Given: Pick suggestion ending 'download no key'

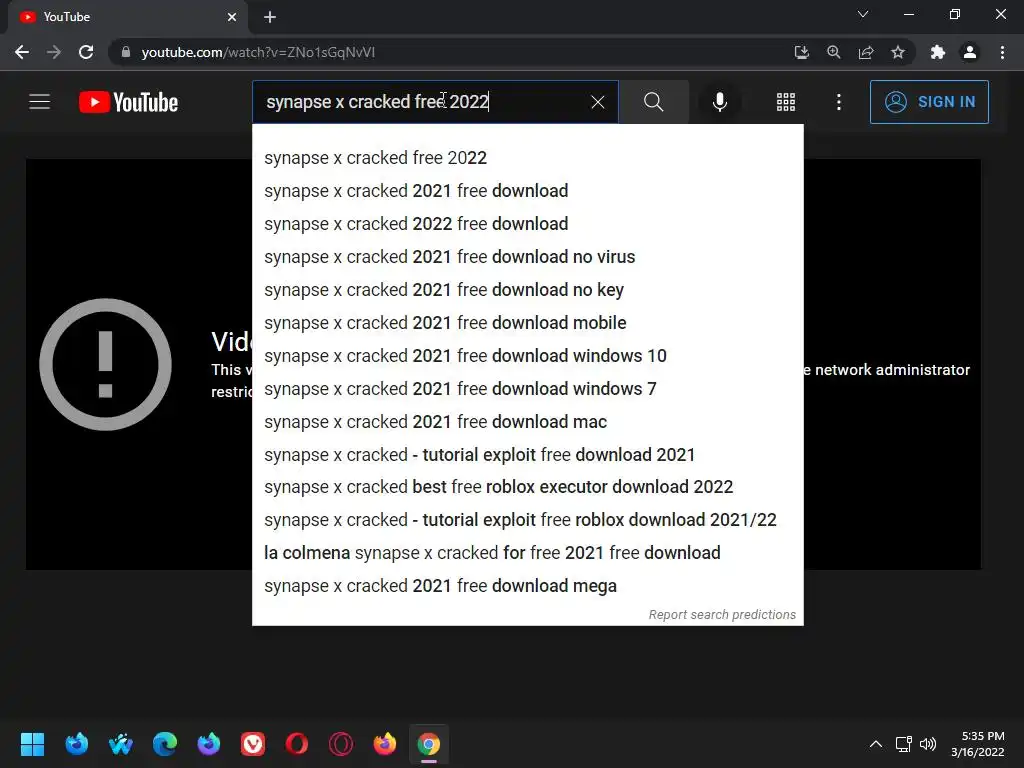Looking at the screenshot, I should point(528,290).
